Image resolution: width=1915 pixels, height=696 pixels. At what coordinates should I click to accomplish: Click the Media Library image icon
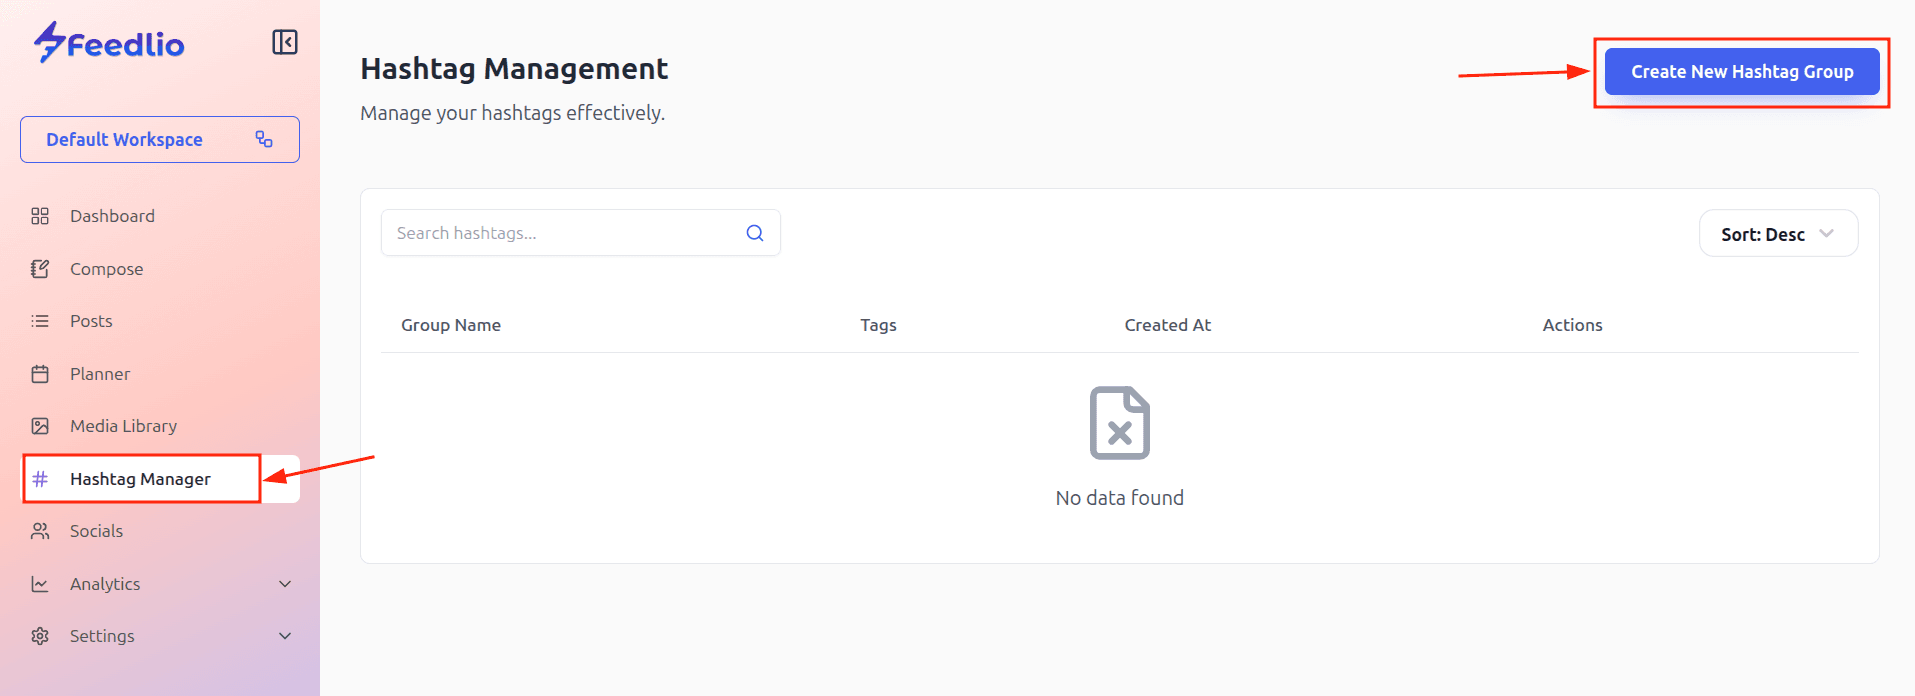click(40, 426)
